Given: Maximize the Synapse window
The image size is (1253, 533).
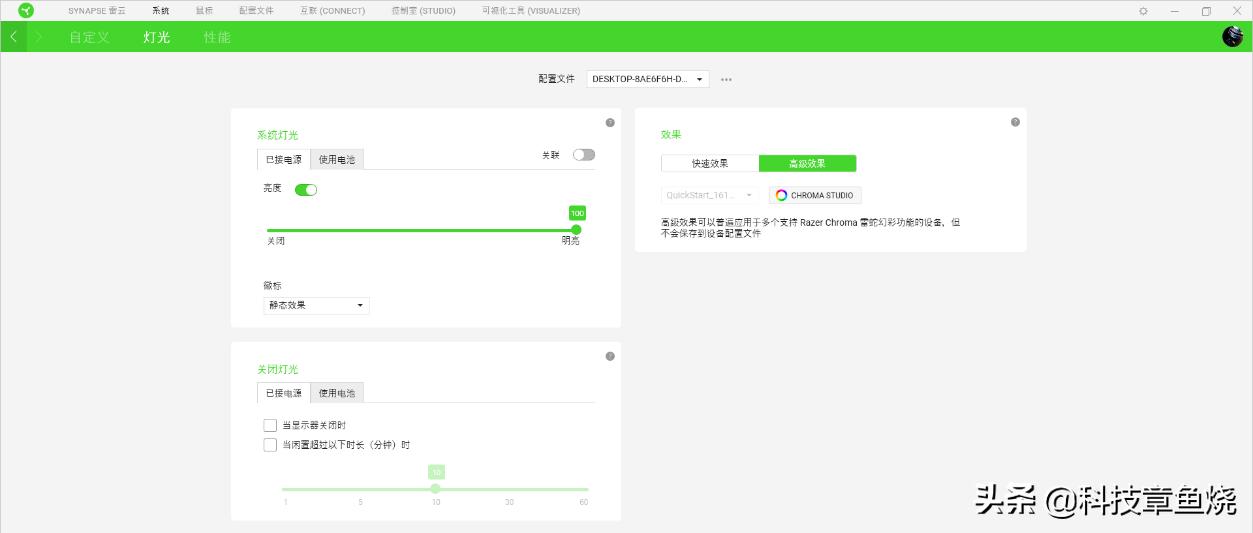Looking at the screenshot, I should 1206,11.
